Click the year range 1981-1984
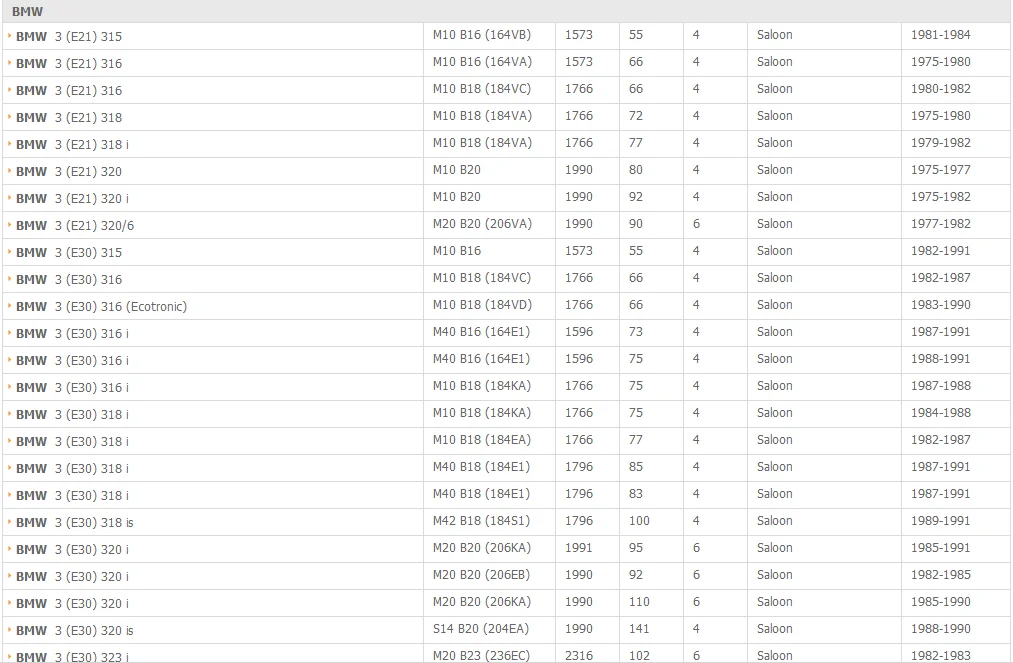The image size is (1013, 663). point(941,35)
